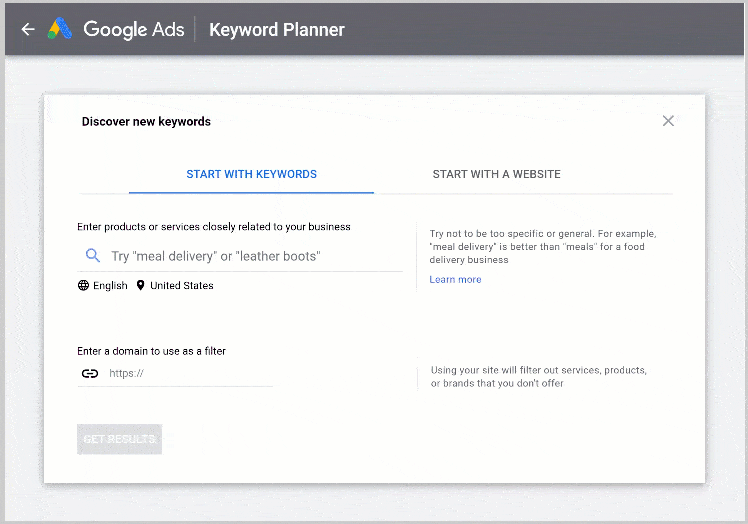Viewport: 748px width, 524px height.
Task: Click the Discover new keywords title
Action: [146, 122]
